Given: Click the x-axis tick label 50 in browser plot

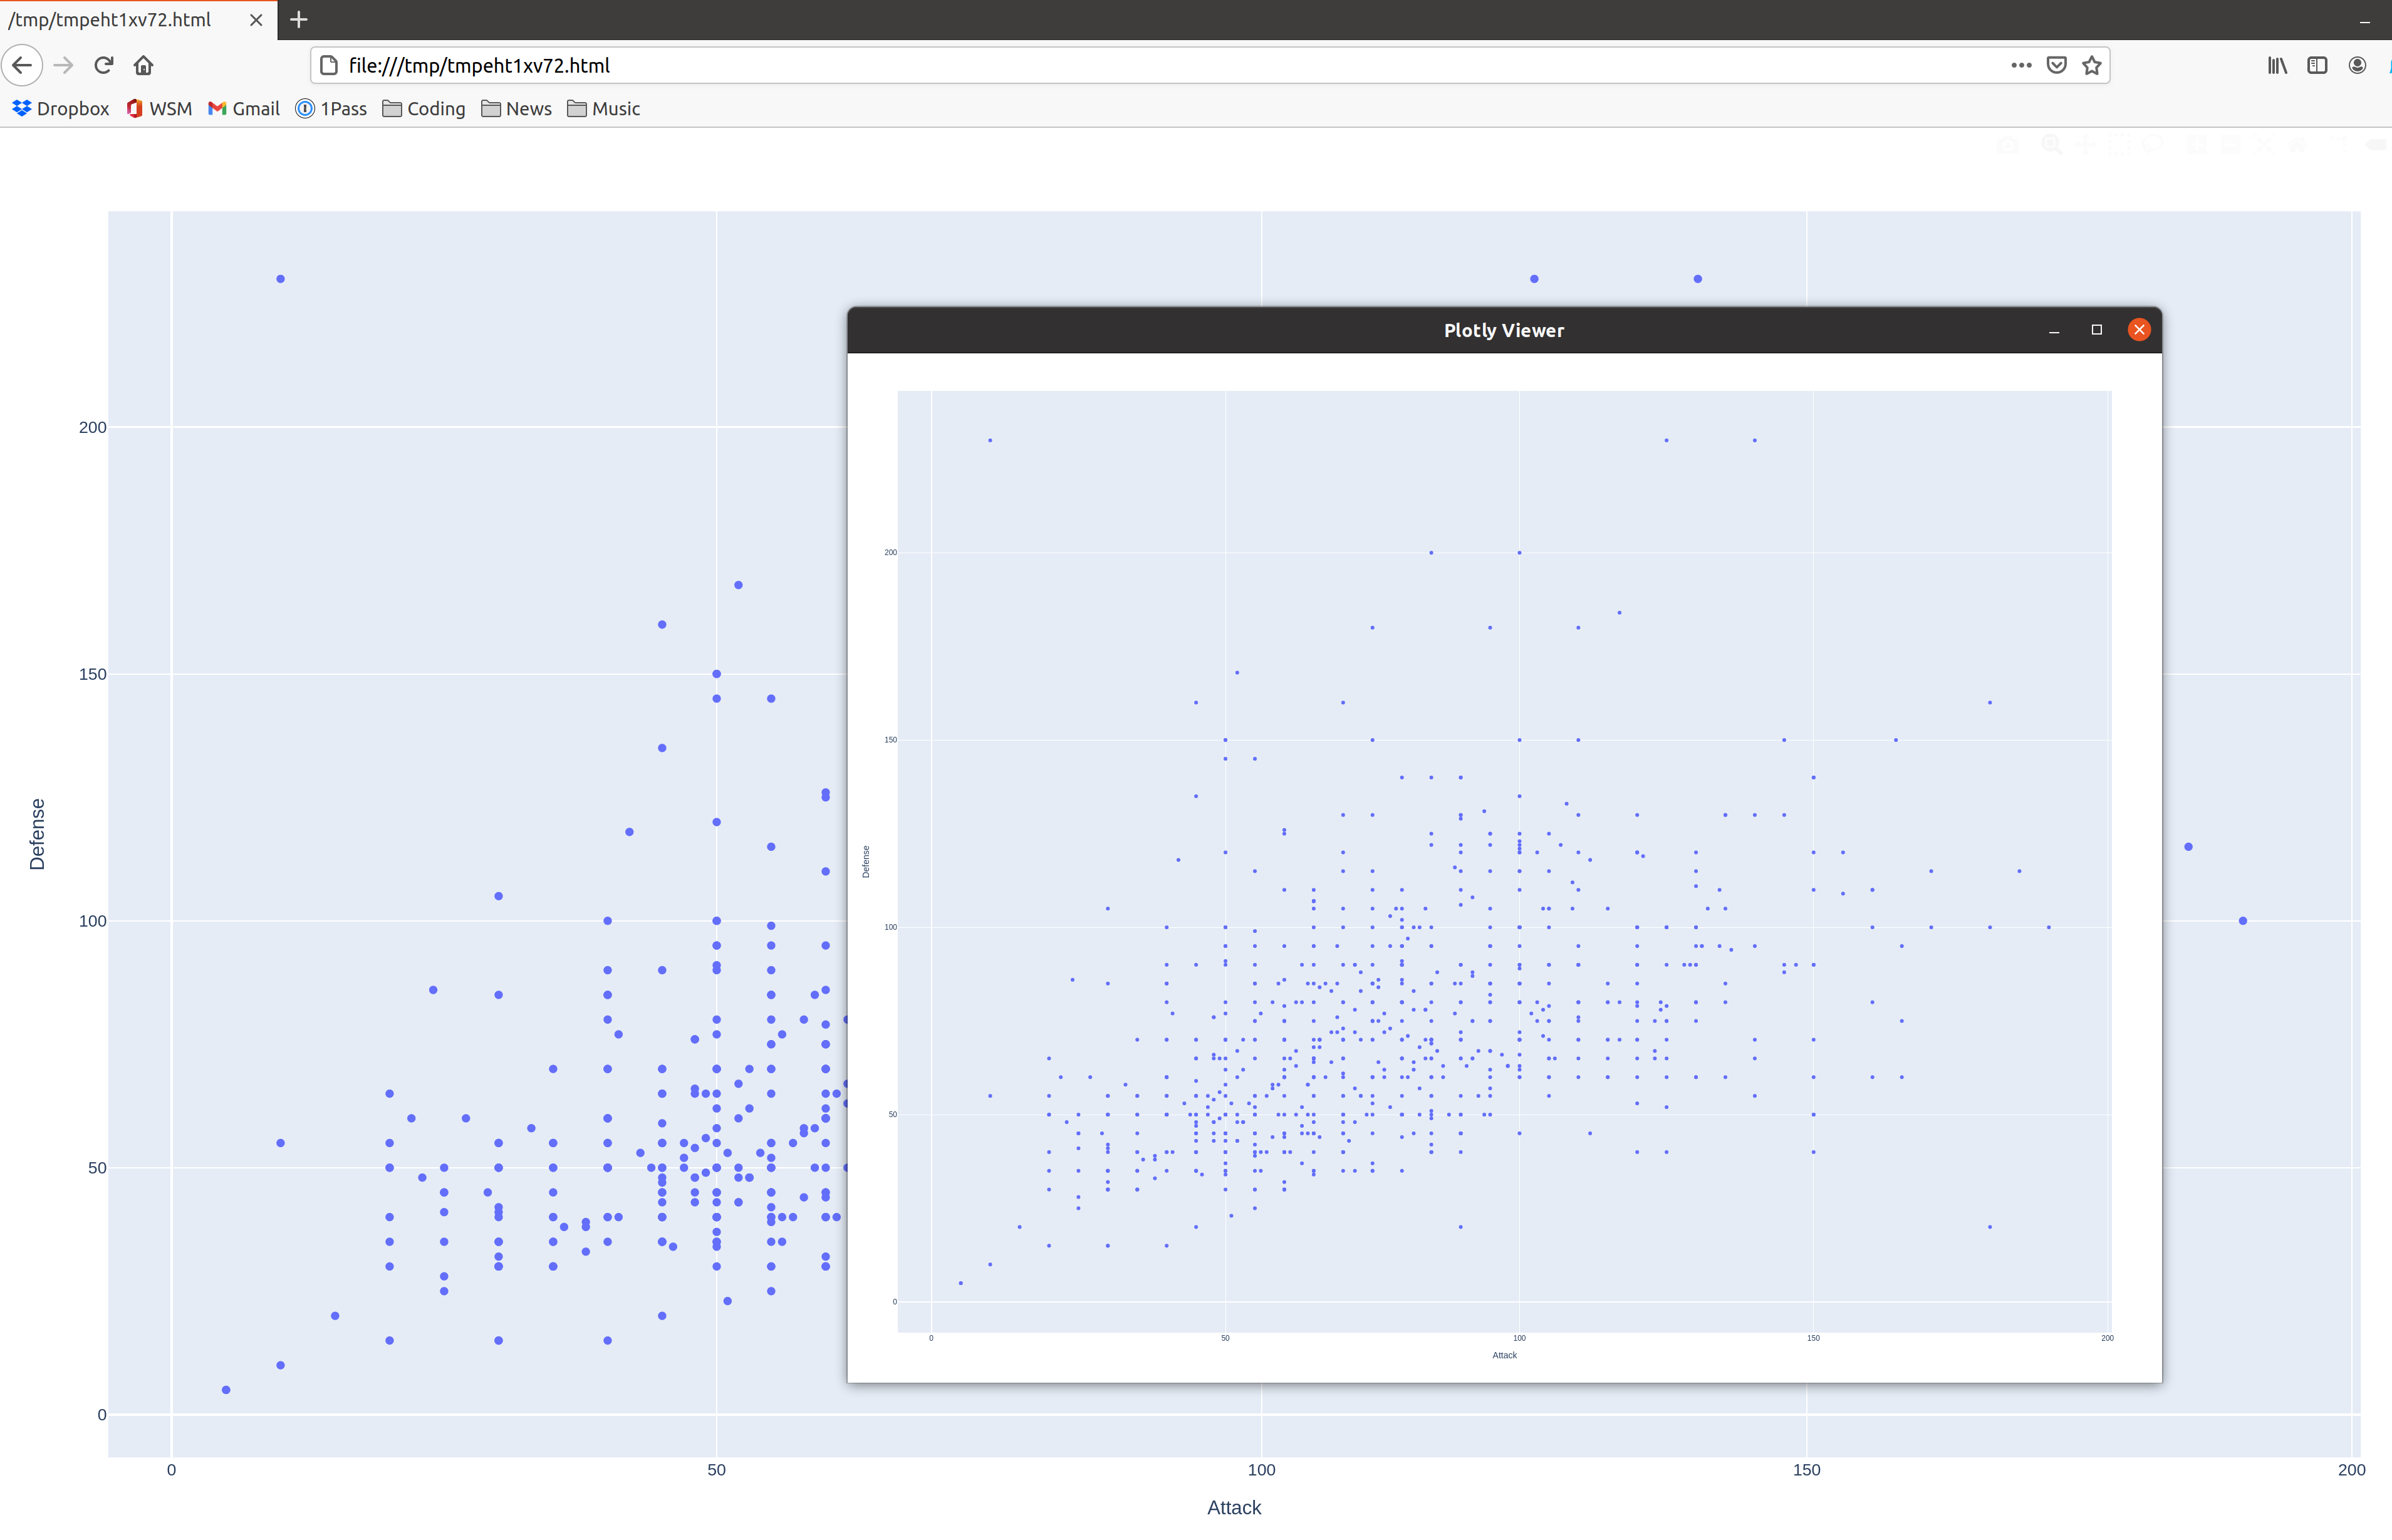Looking at the screenshot, I should click(716, 1470).
